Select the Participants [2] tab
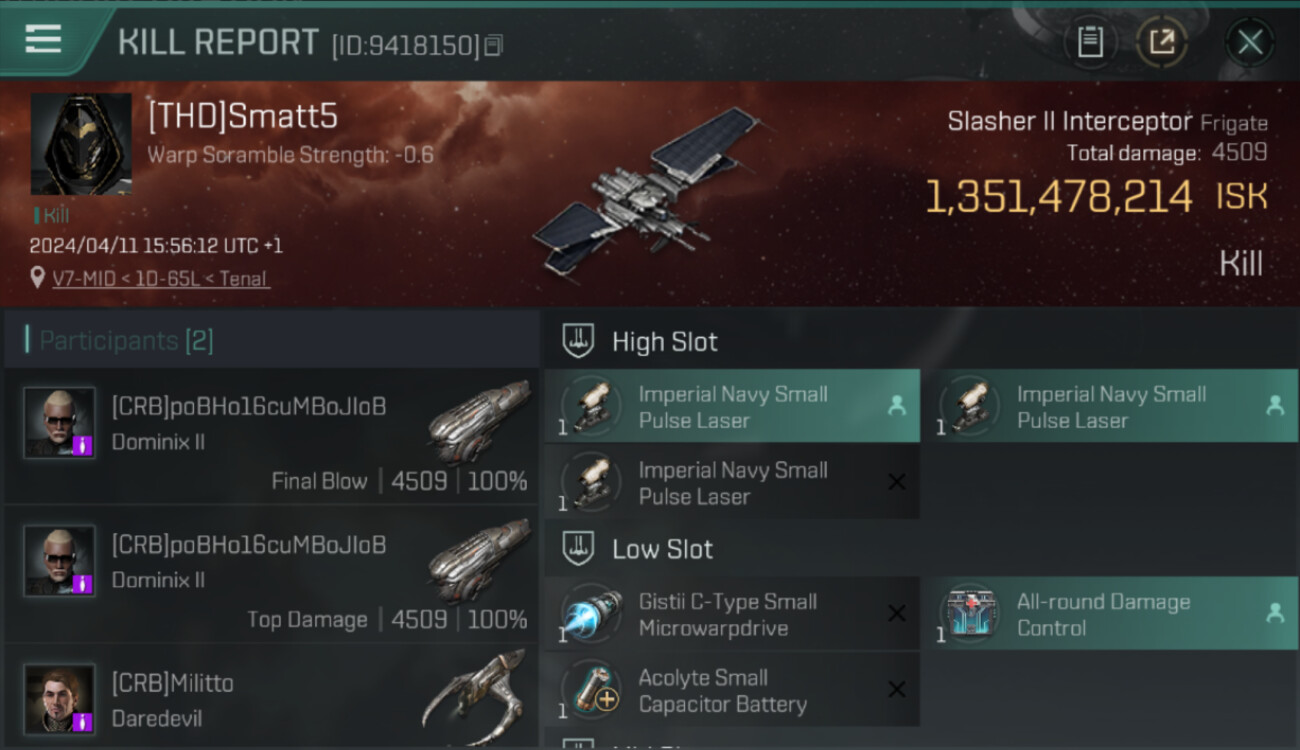The height and width of the screenshot is (750, 1300). click(x=126, y=341)
